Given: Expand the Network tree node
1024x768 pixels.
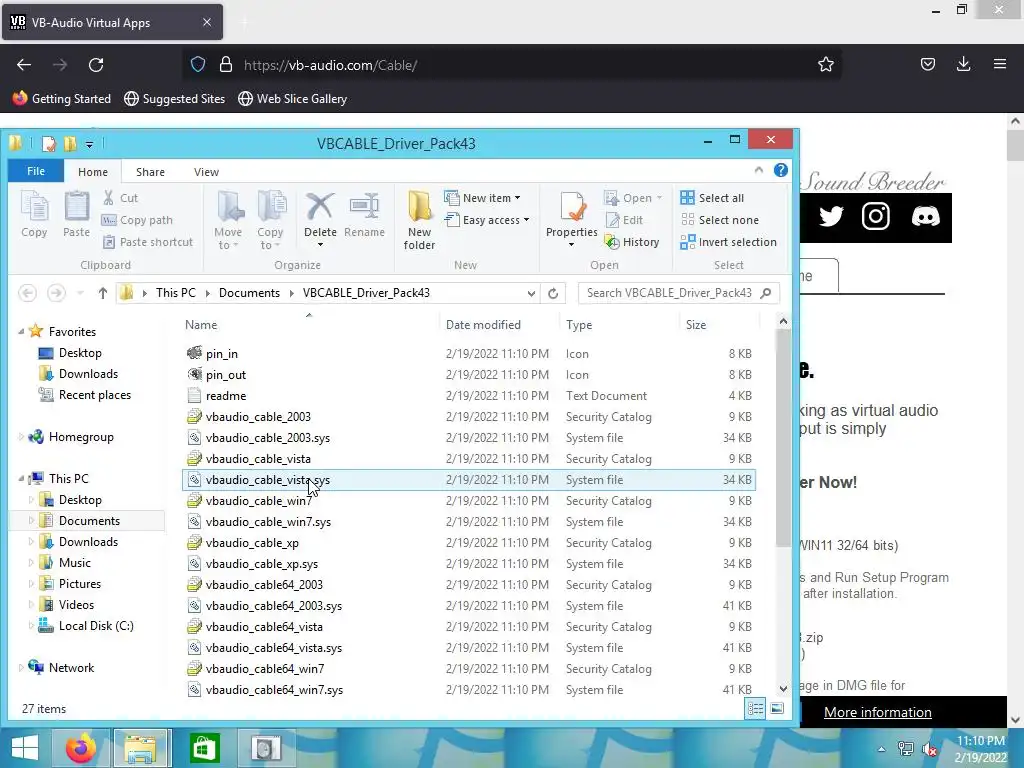Looking at the screenshot, I should click(x=21, y=667).
